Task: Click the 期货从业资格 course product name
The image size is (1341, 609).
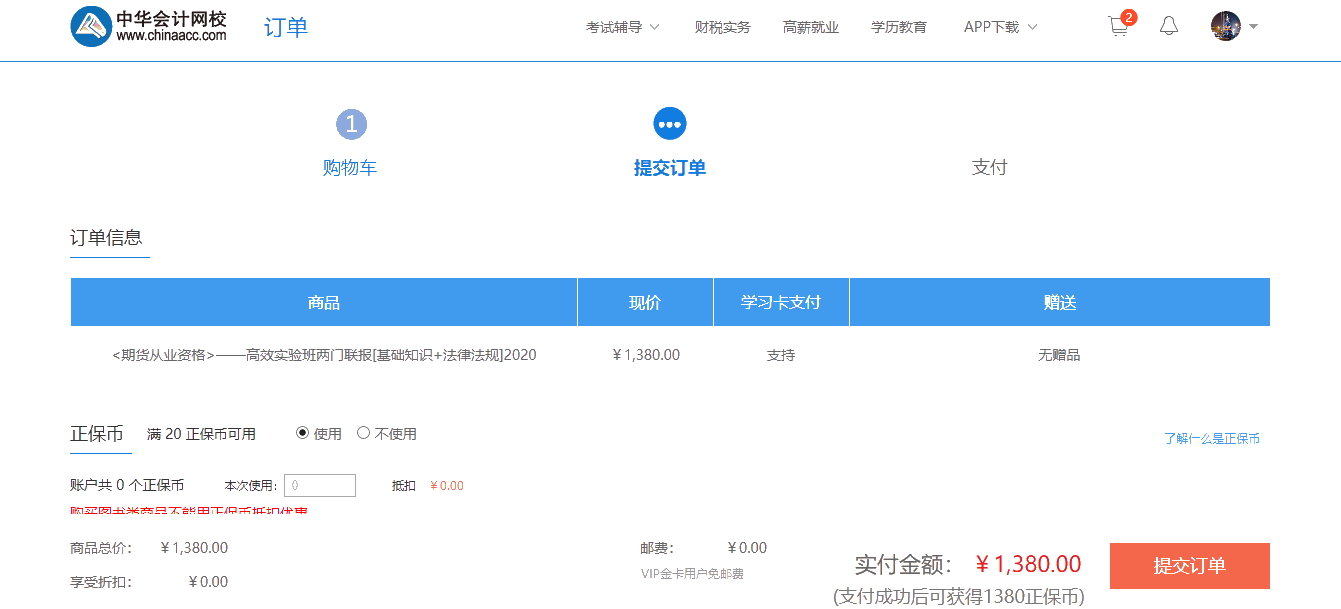Action: [x=324, y=355]
